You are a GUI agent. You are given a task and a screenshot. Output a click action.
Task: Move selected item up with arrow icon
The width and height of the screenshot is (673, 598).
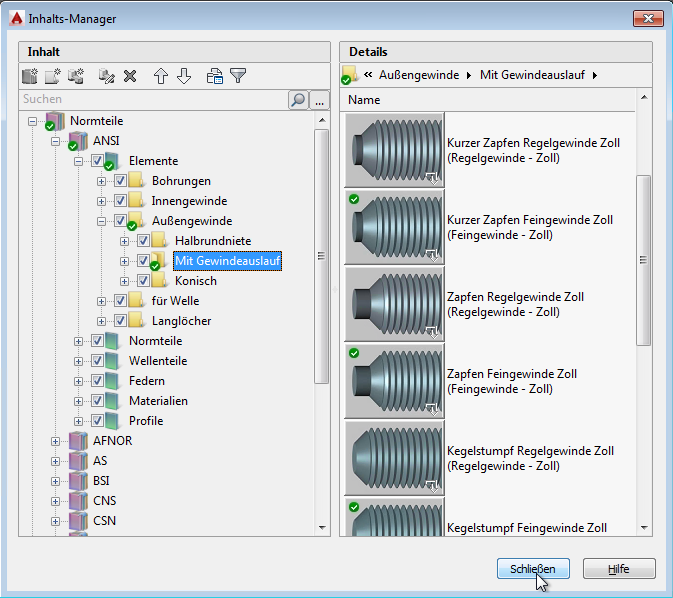click(x=161, y=76)
